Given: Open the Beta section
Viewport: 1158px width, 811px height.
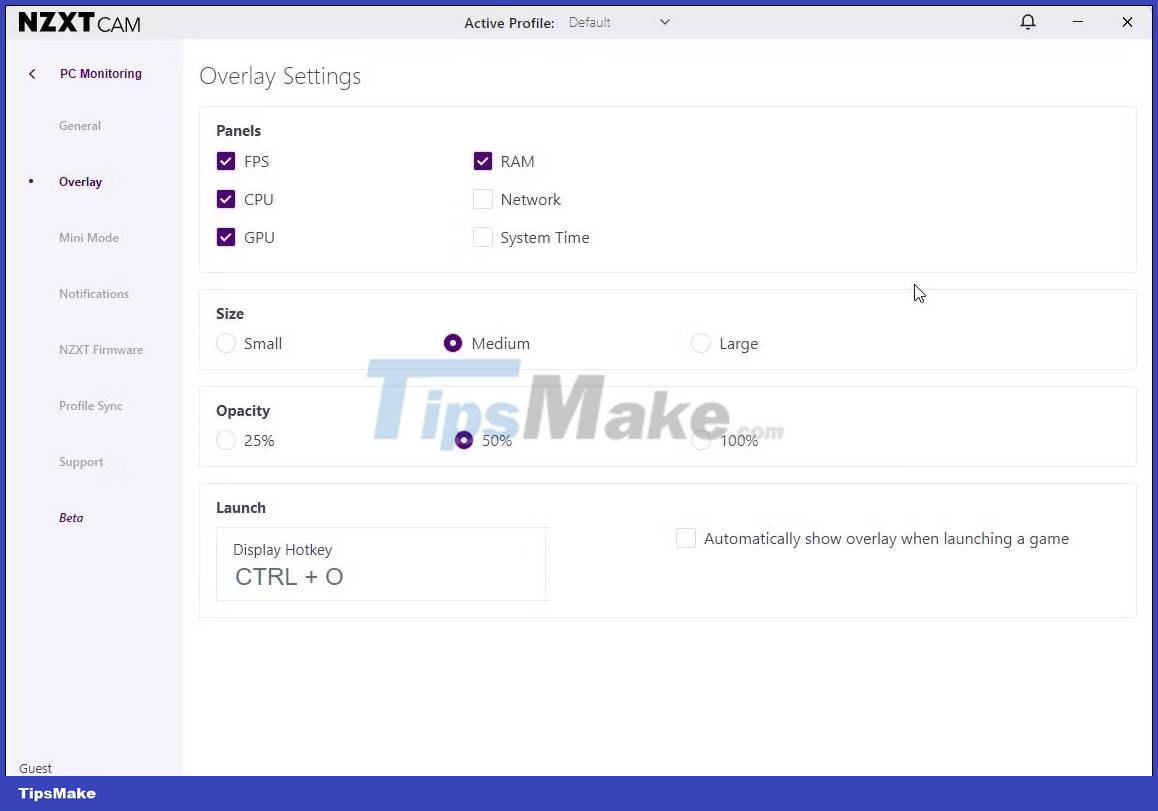Looking at the screenshot, I should pyautogui.click(x=71, y=518).
